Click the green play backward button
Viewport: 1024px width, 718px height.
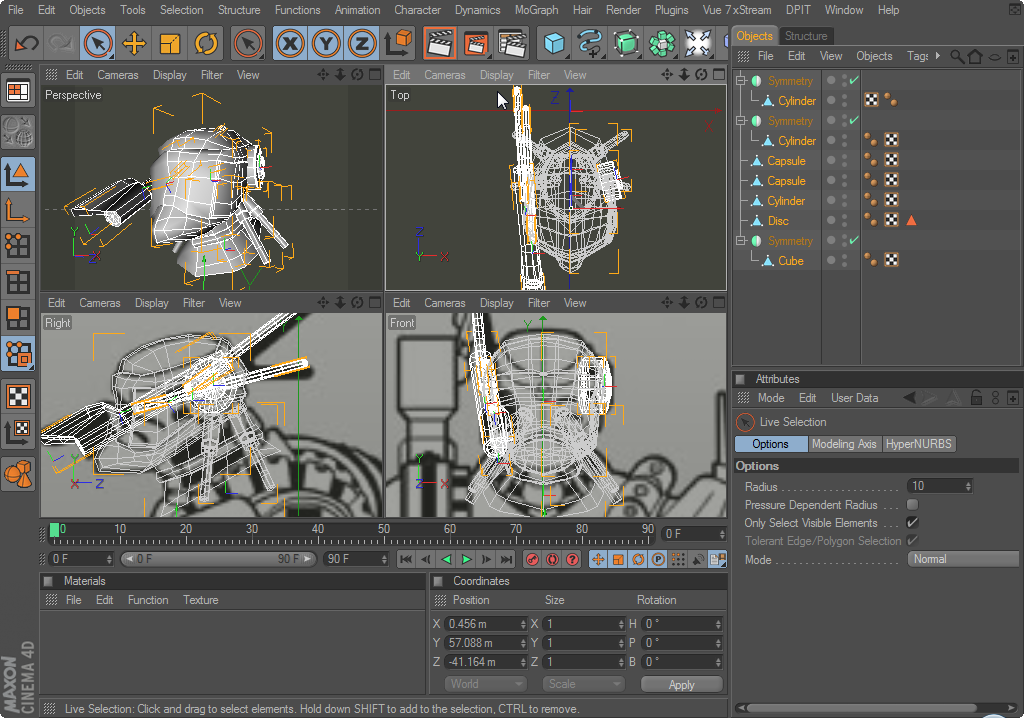point(446,559)
